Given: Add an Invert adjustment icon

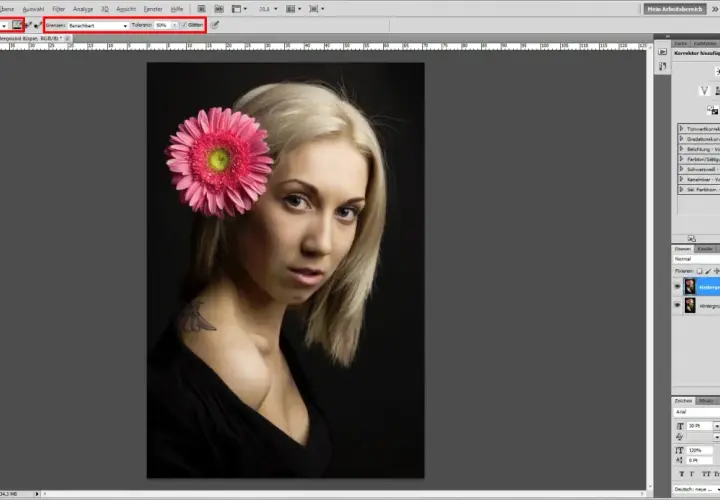Looking at the screenshot, I should tap(712, 110).
